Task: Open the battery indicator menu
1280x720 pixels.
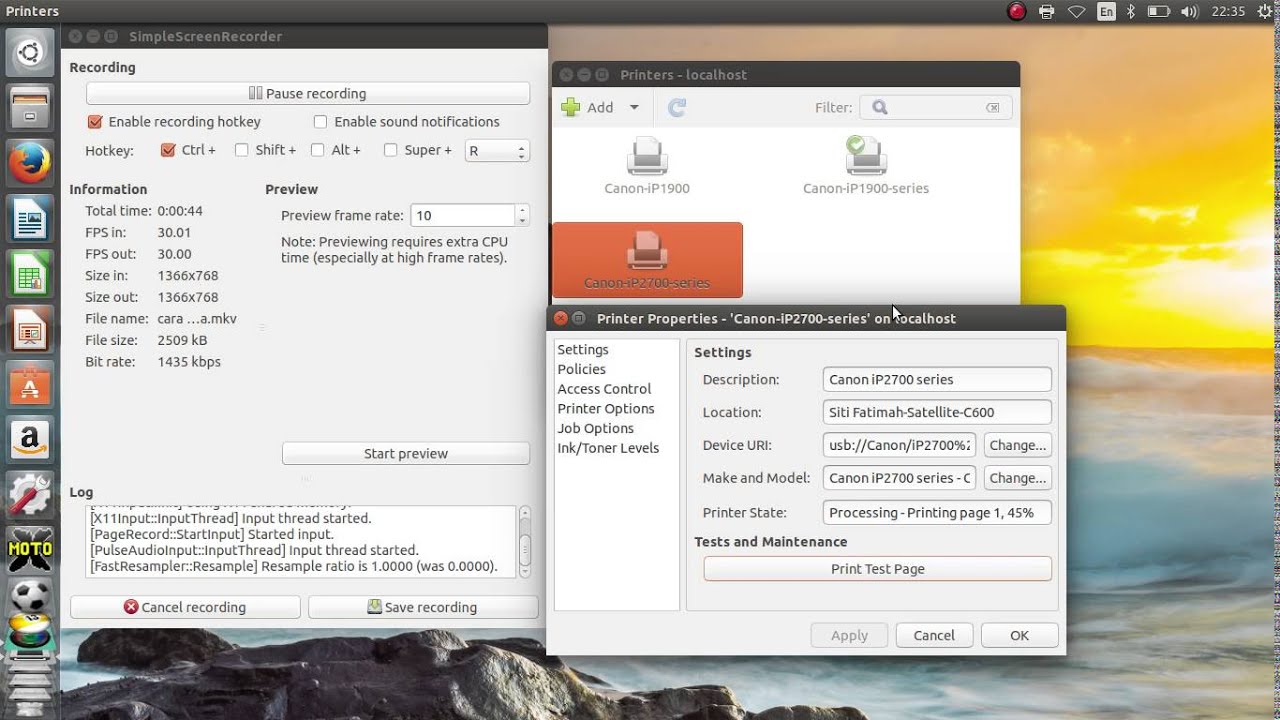Action: pos(1158,12)
